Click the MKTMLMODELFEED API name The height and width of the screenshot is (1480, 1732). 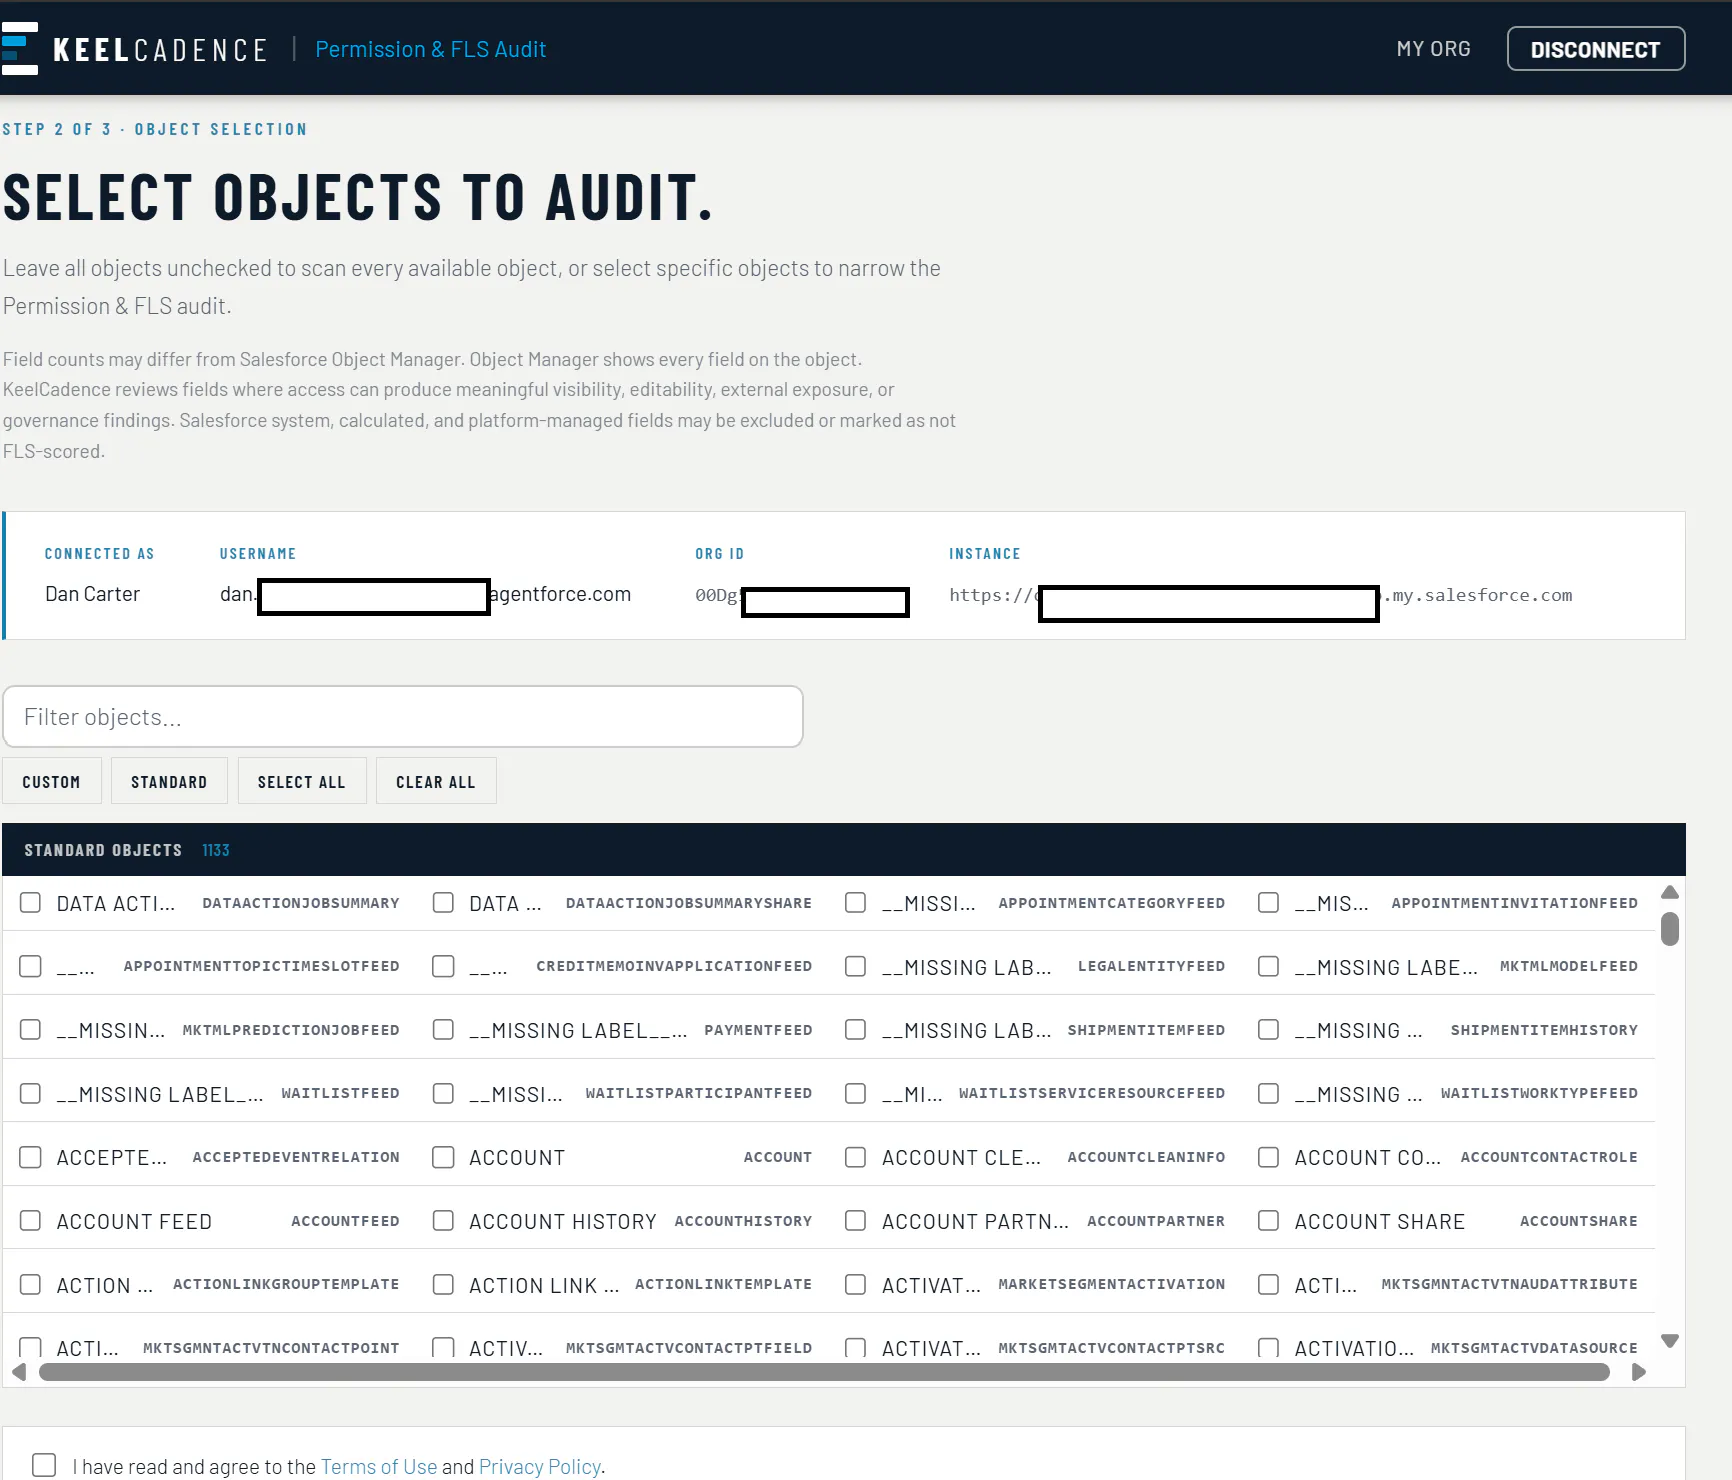pos(1569,966)
